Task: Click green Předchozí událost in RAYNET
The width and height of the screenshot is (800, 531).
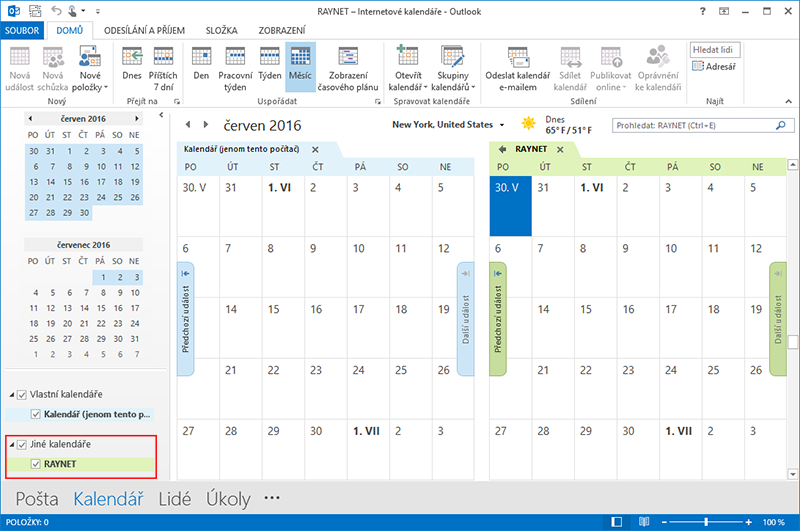Action: 497,319
